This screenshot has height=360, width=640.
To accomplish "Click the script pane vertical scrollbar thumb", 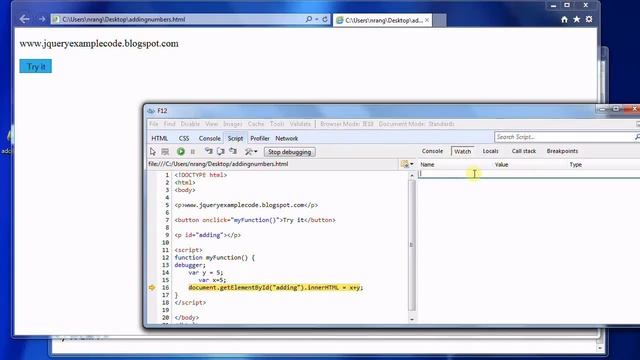I will [x=411, y=245].
